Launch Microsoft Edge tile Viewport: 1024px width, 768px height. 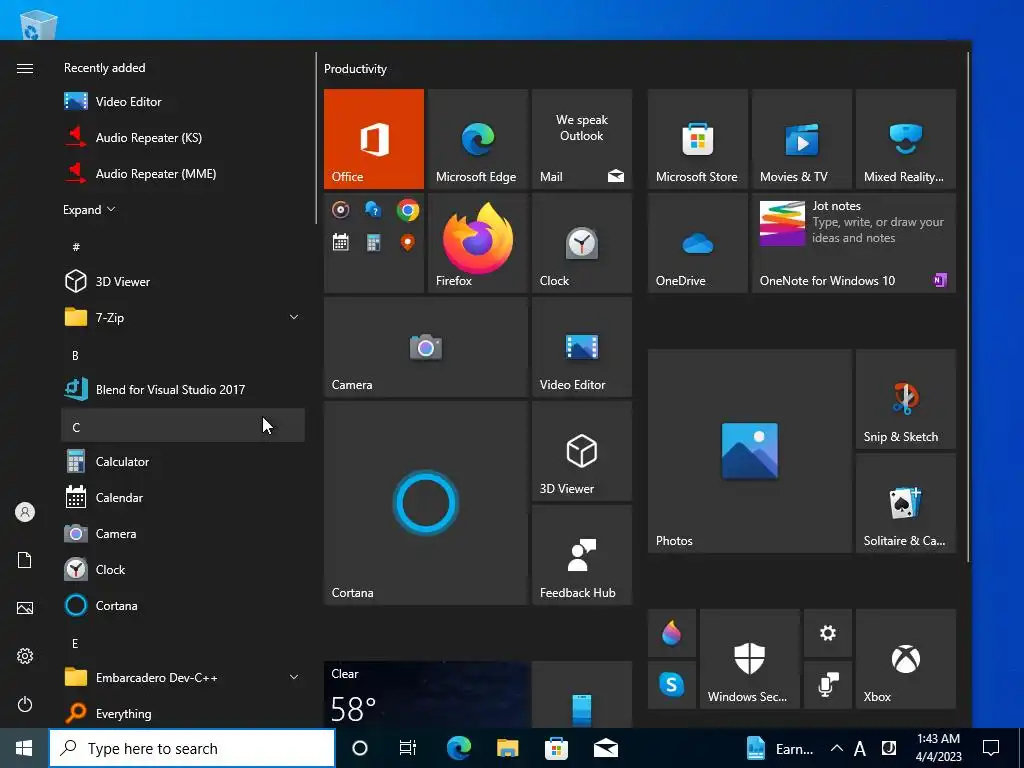(477, 139)
